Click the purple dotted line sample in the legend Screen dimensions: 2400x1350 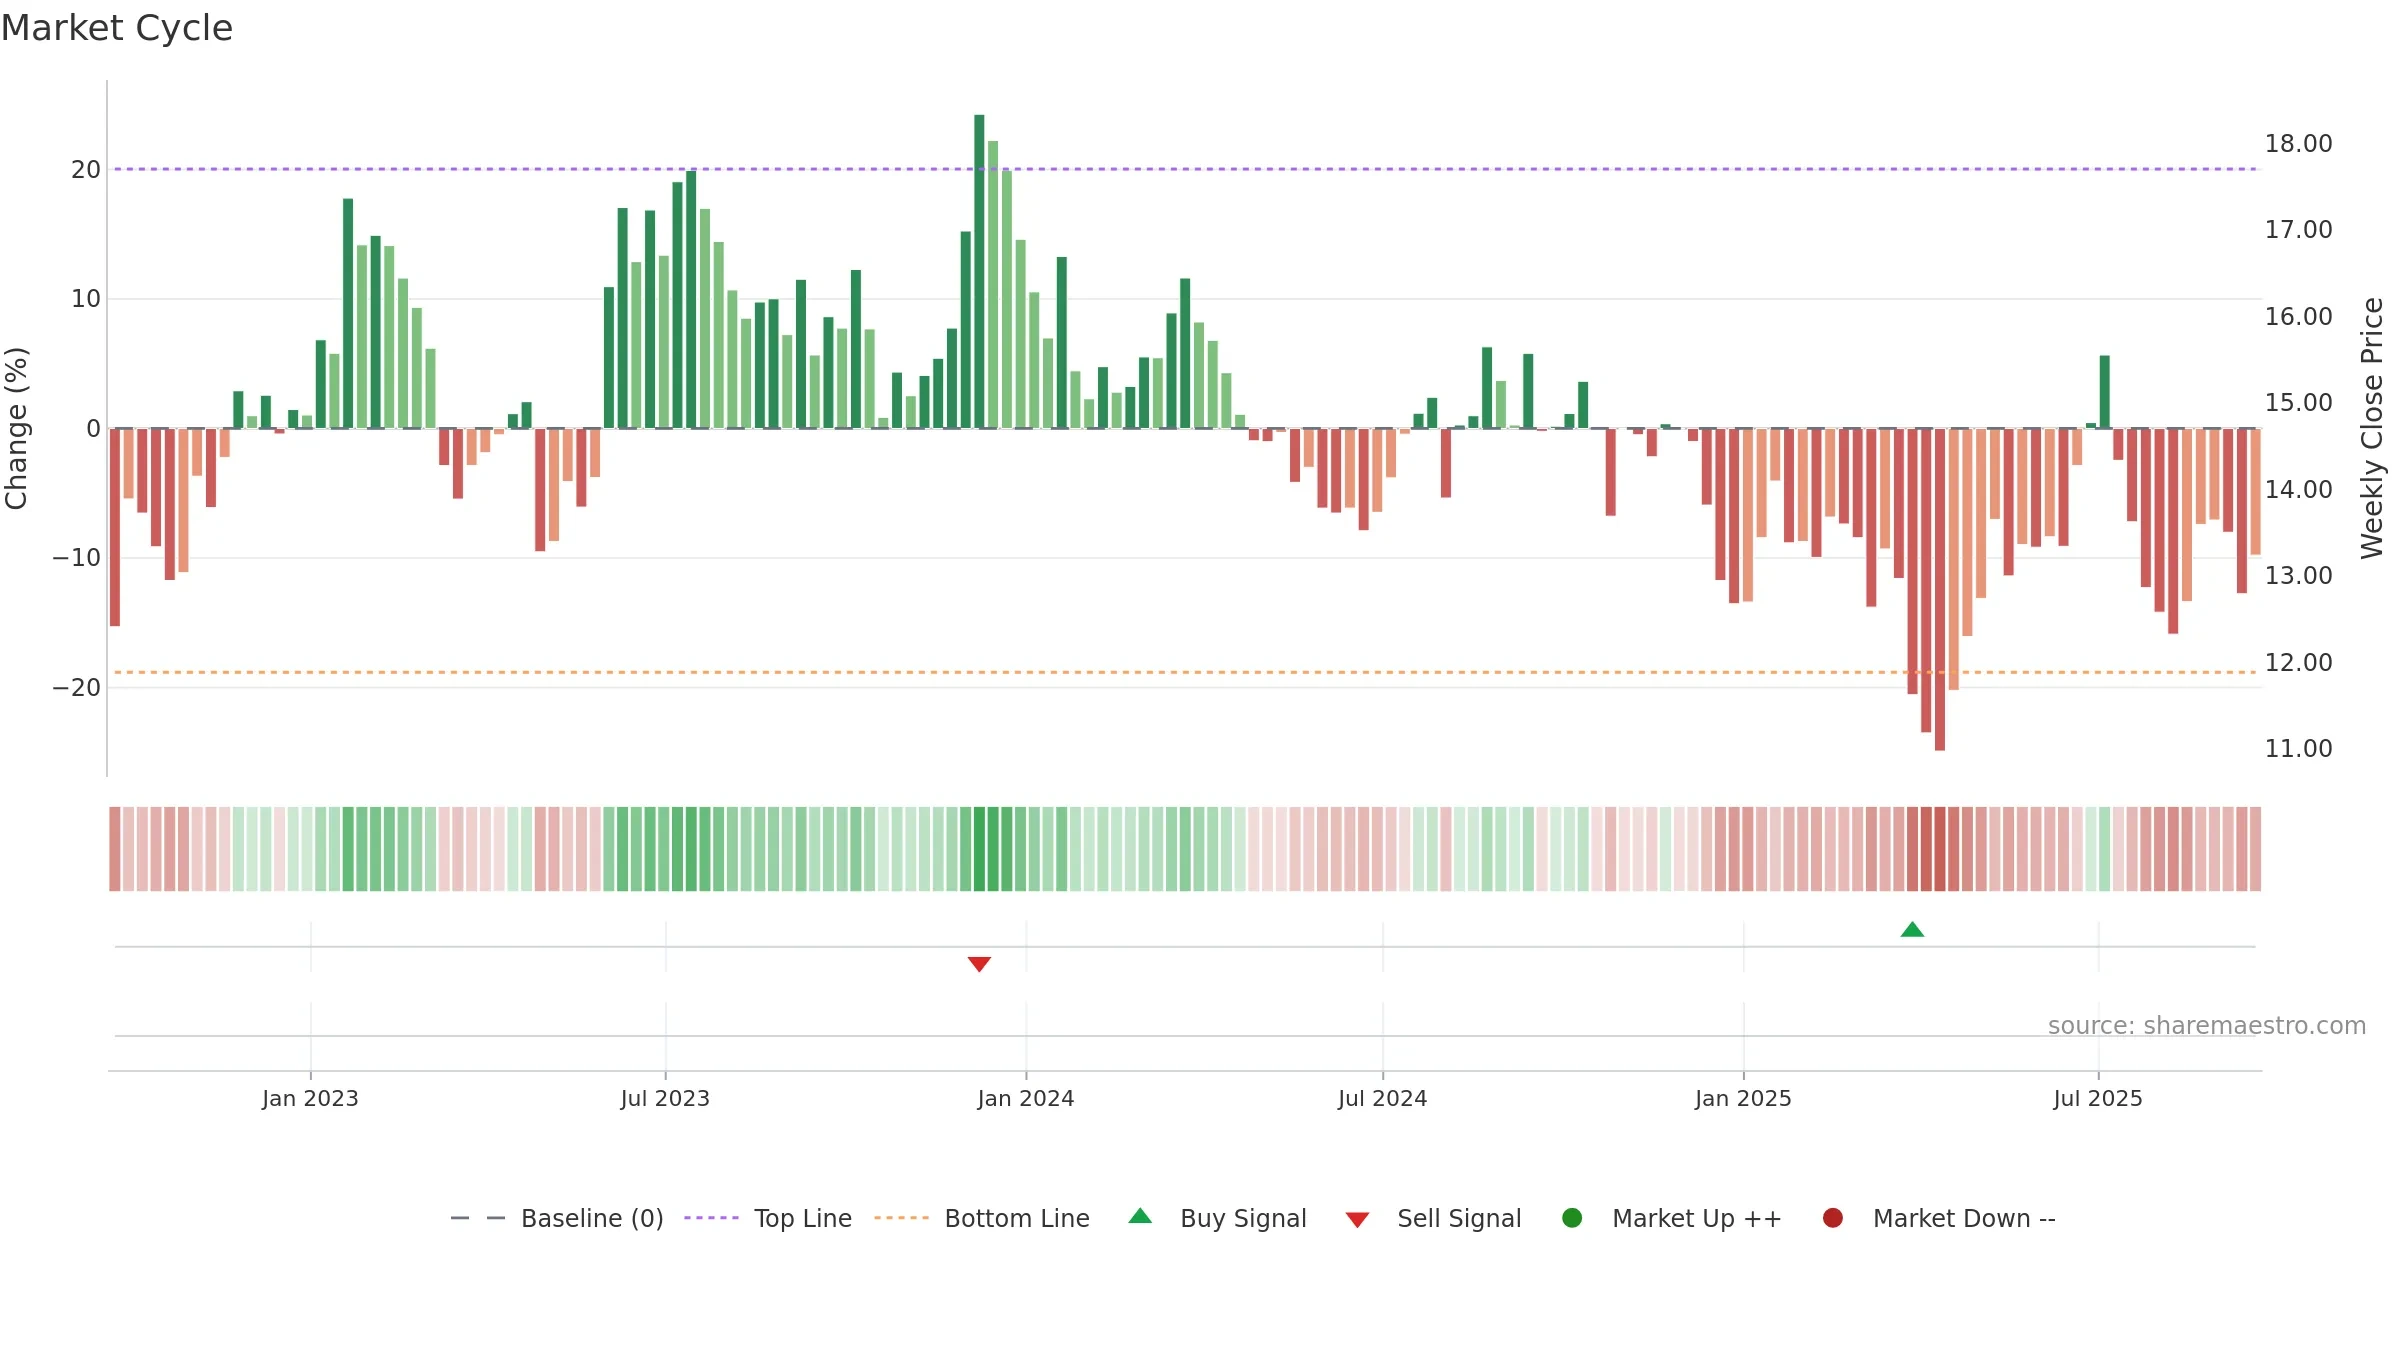[711, 1218]
